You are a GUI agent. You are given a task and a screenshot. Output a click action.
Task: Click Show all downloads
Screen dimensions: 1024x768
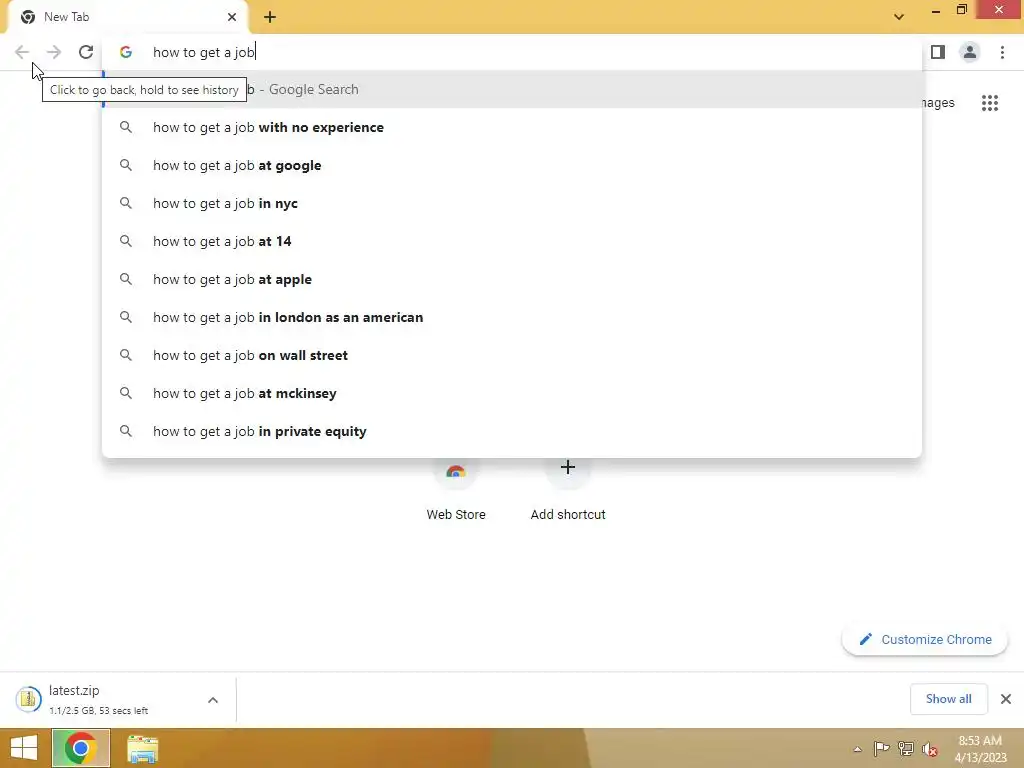tap(948, 699)
